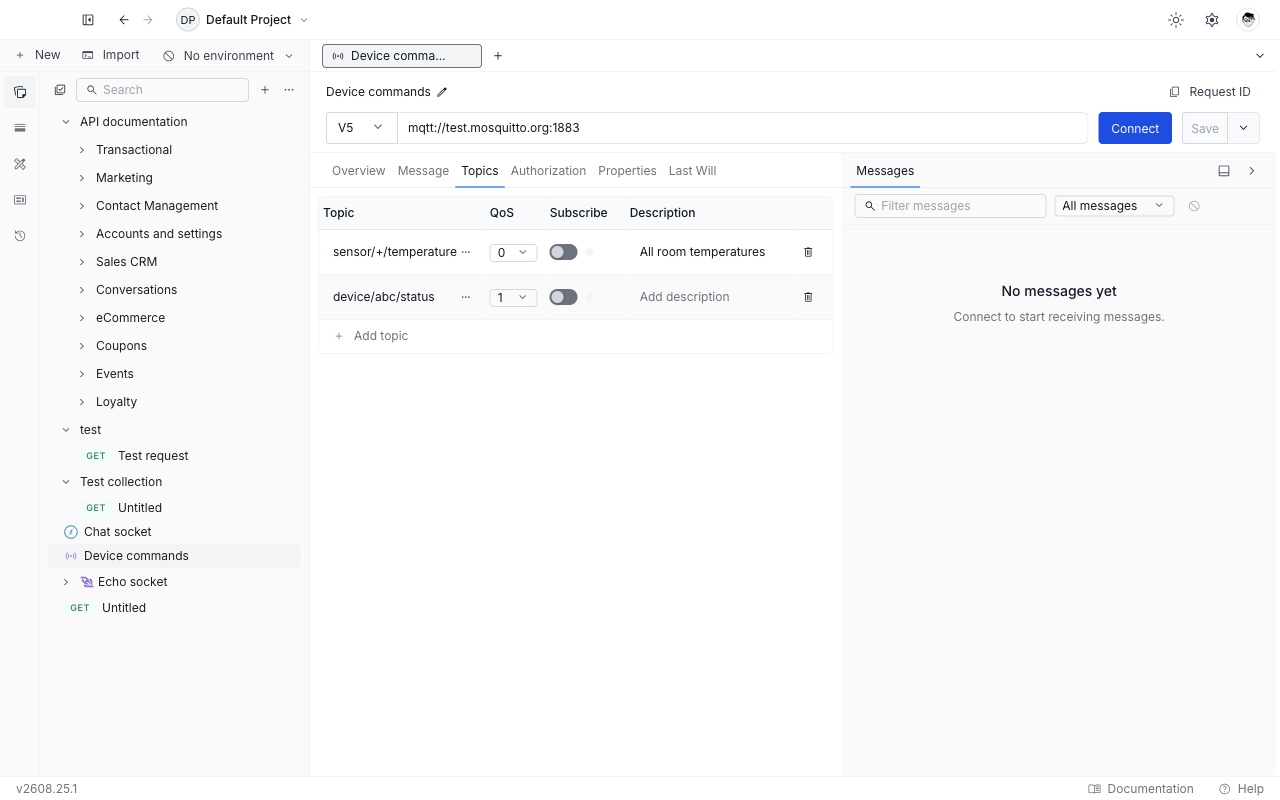
Task: Click the collection filter icon left of Search
Action: pos(60,90)
